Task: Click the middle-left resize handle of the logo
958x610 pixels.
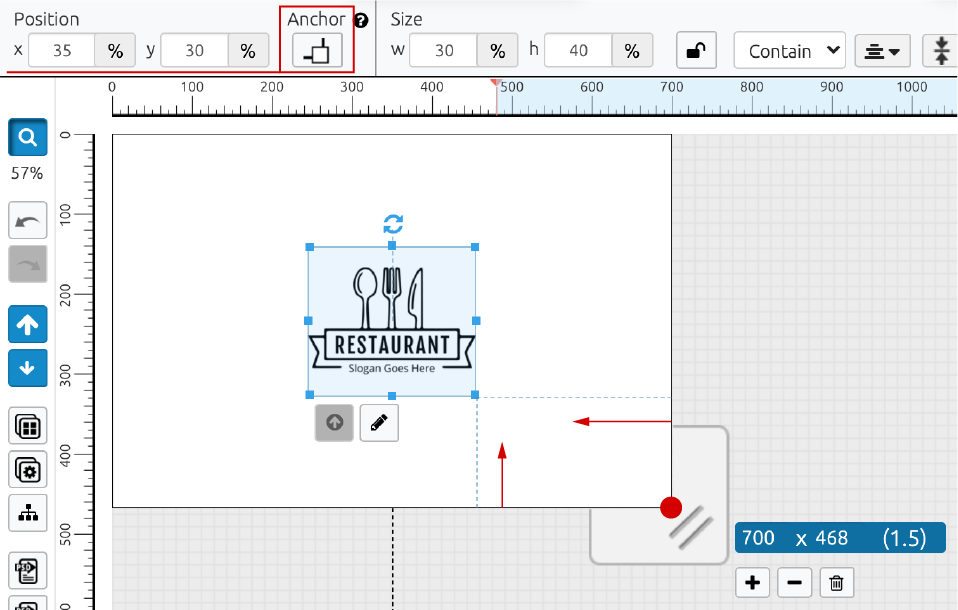Action: pos(309,321)
